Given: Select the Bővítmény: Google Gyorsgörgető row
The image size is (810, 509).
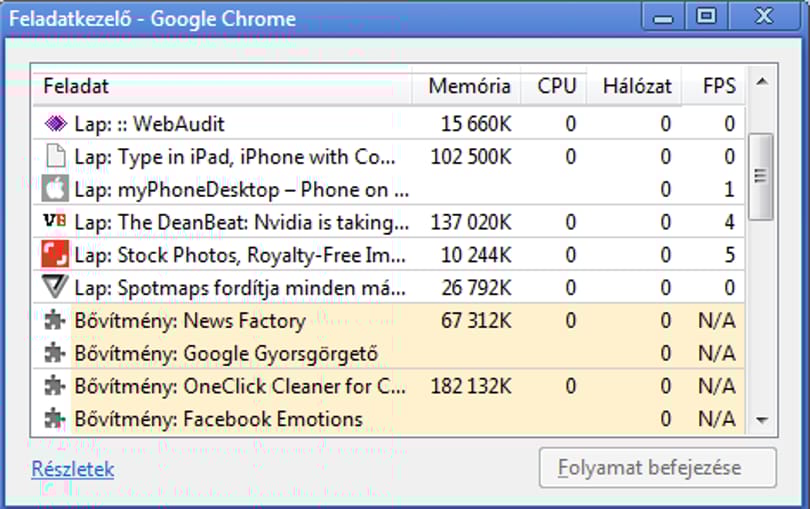Looking at the screenshot, I should click(x=389, y=353).
